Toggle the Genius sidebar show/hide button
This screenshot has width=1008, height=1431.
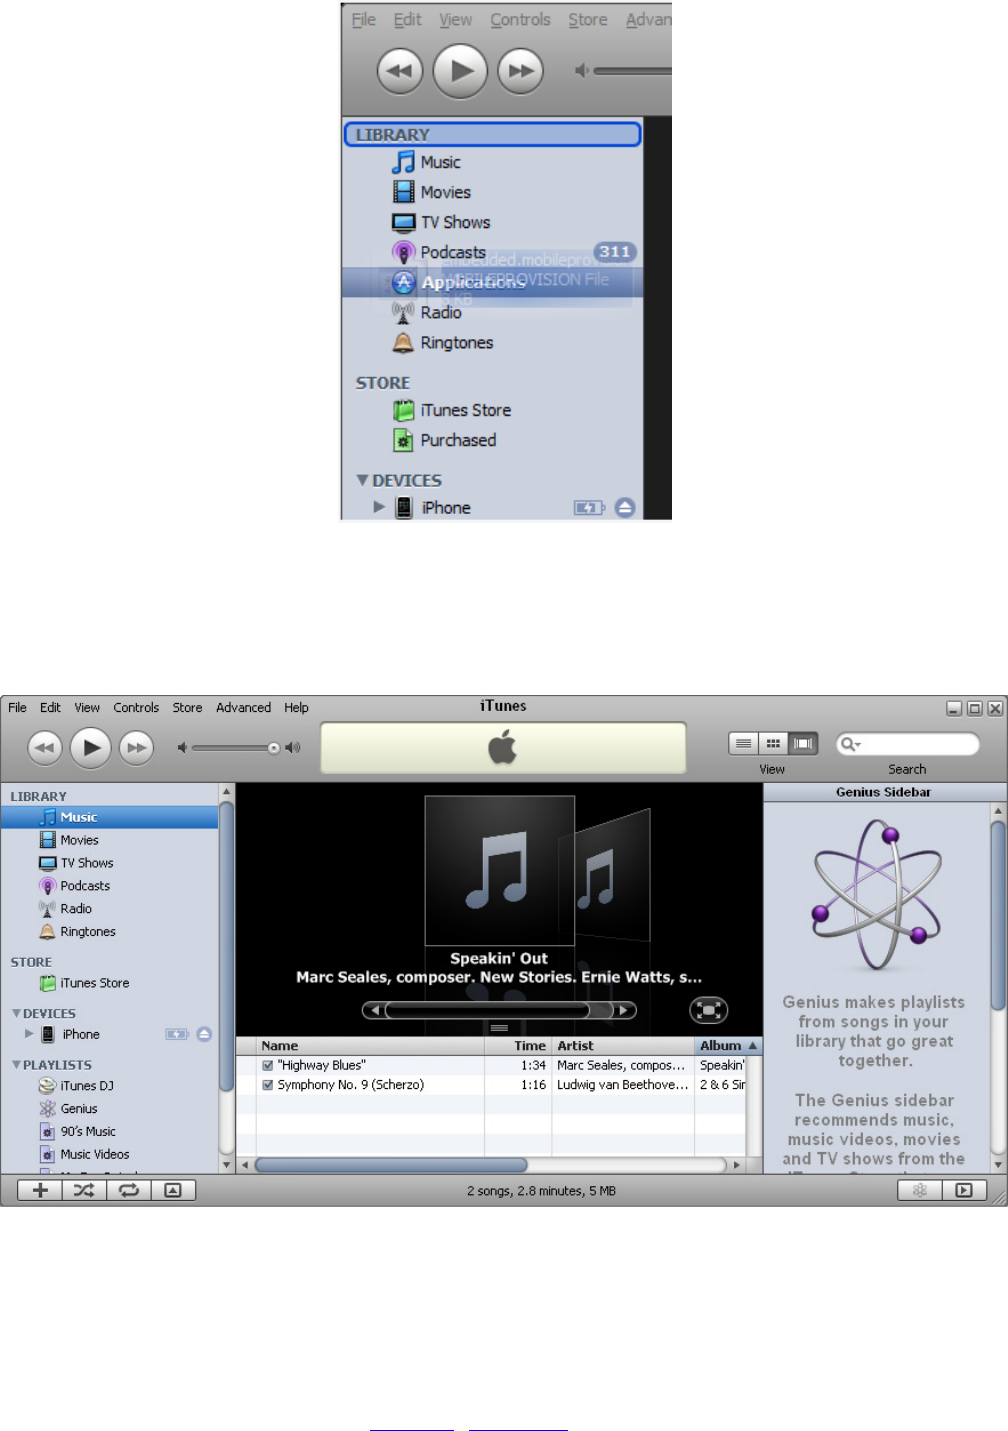964,1190
